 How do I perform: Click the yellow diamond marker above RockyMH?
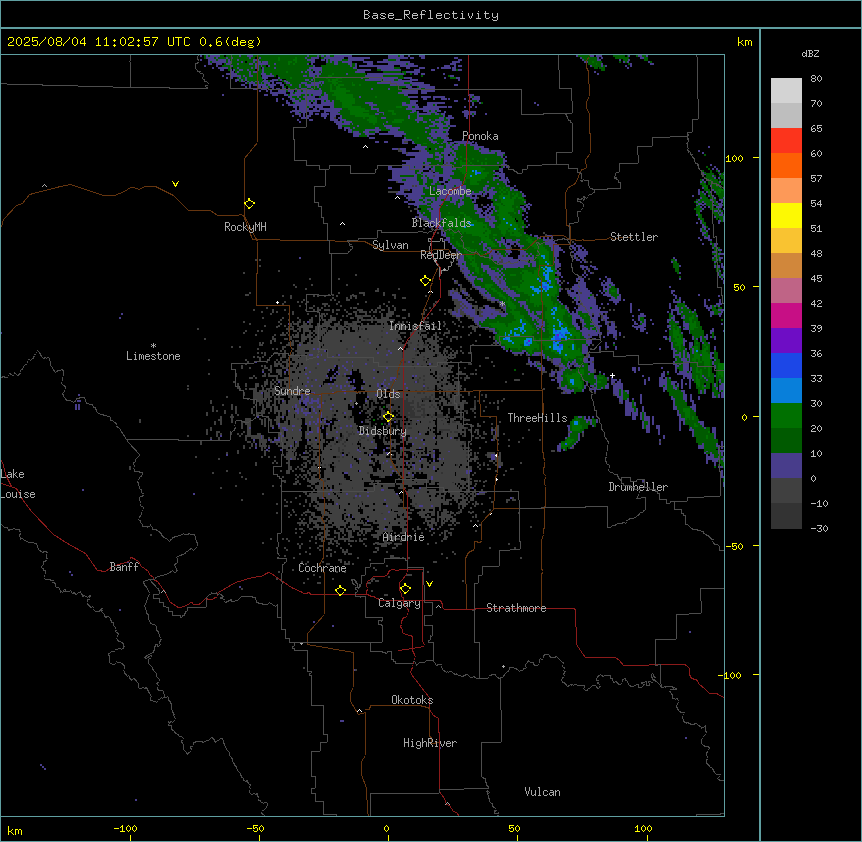(250, 204)
